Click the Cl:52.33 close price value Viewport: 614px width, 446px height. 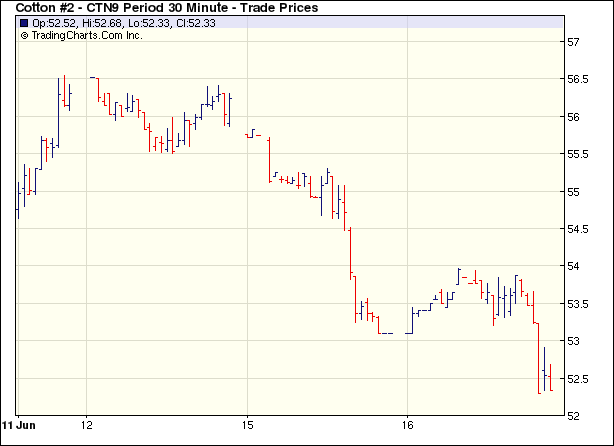coord(192,22)
